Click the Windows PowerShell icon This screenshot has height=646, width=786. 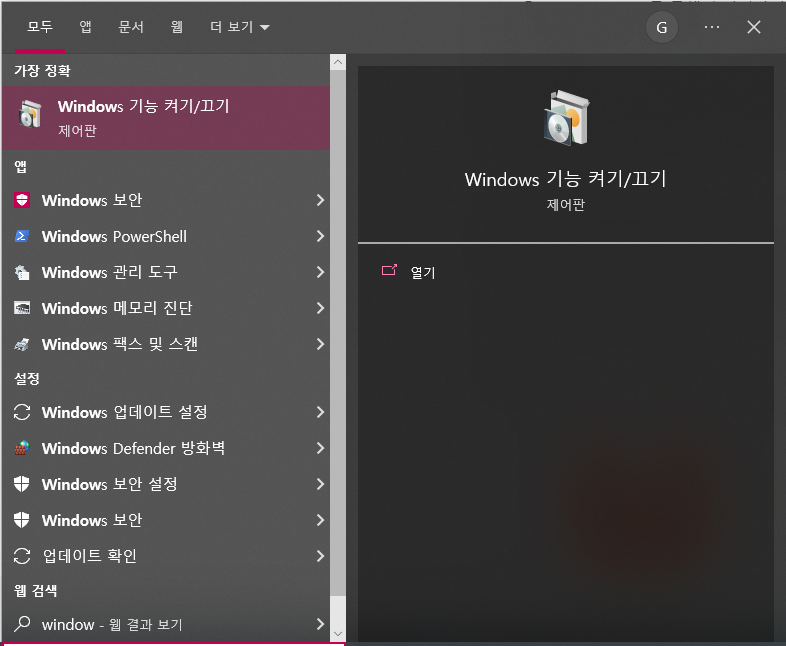pyautogui.click(x=22, y=236)
